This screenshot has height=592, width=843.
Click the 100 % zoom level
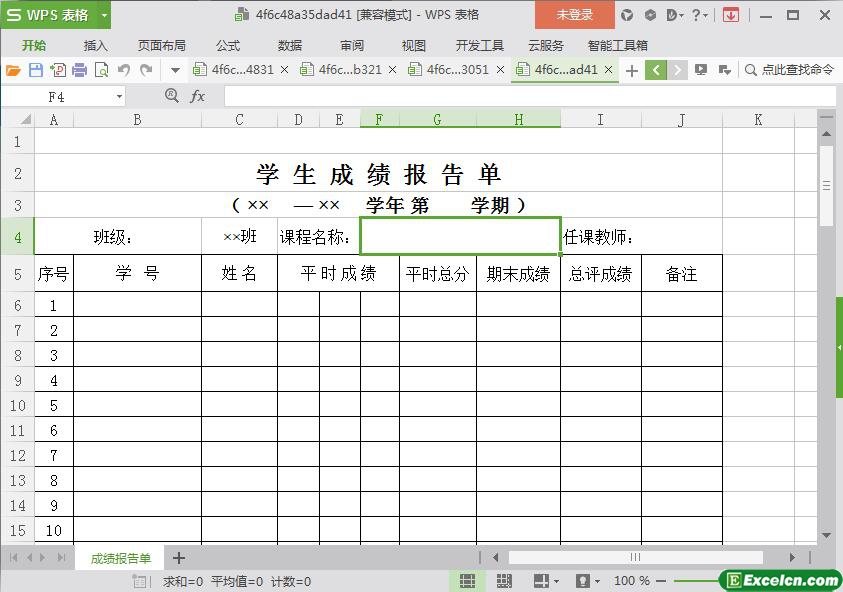tap(631, 581)
